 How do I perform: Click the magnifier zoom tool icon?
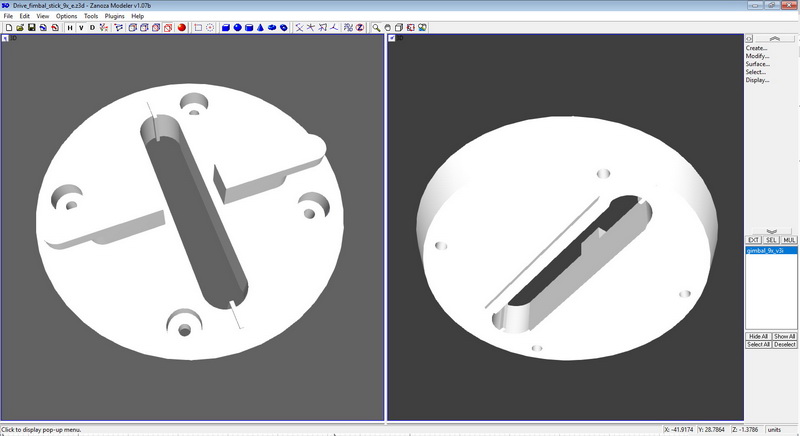point(376,27)
